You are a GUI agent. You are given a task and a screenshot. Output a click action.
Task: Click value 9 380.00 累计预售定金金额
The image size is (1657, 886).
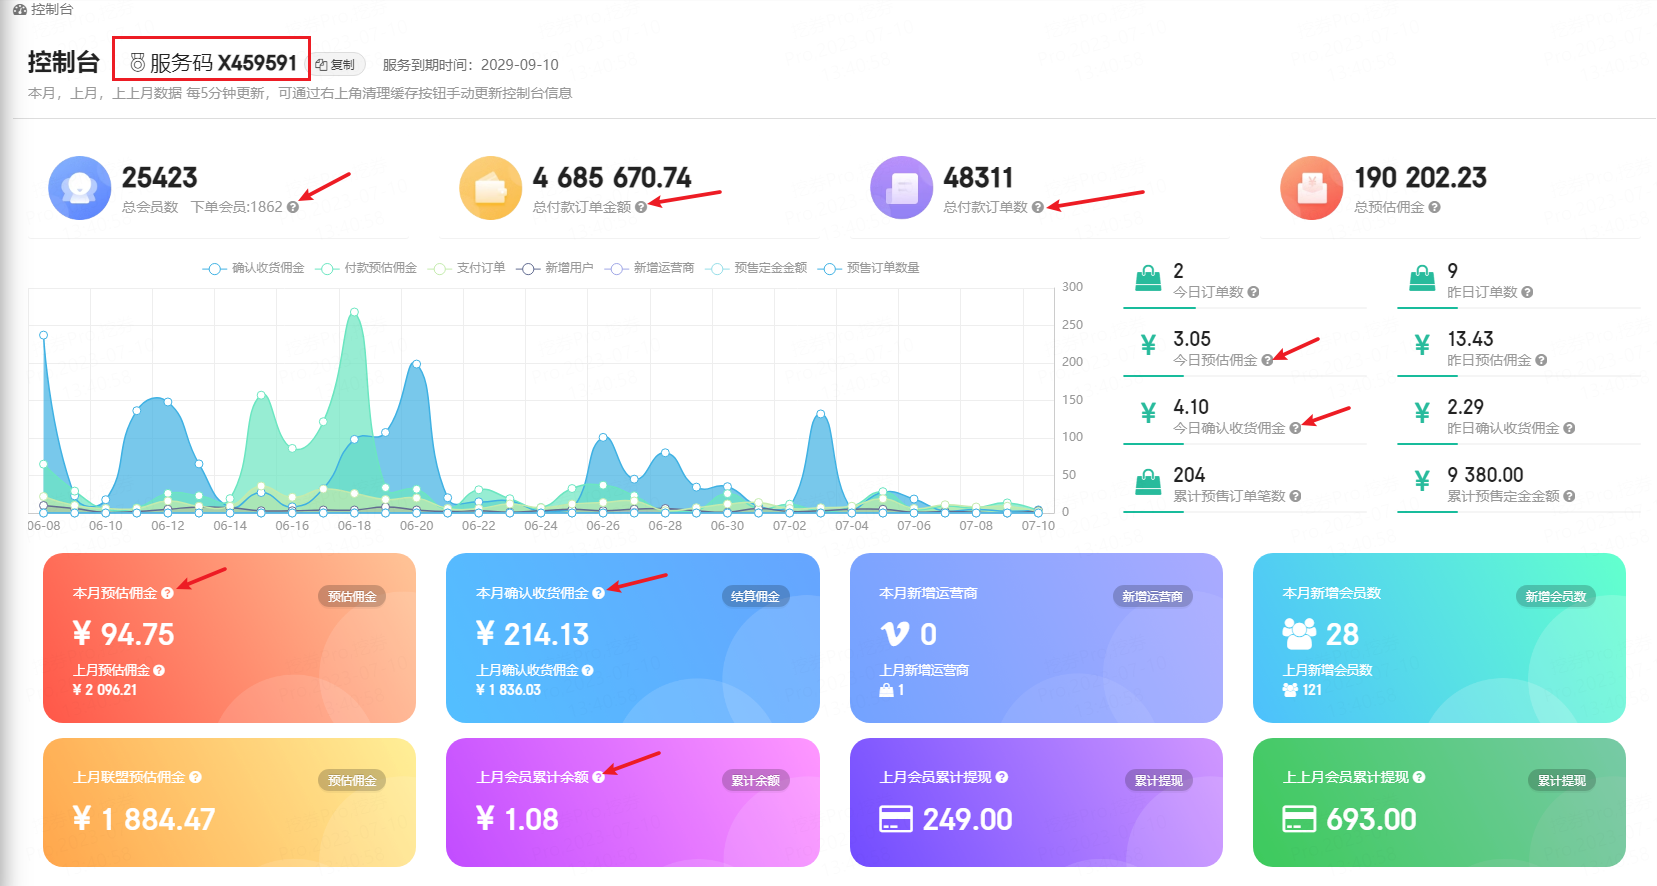pos(1485,475)
